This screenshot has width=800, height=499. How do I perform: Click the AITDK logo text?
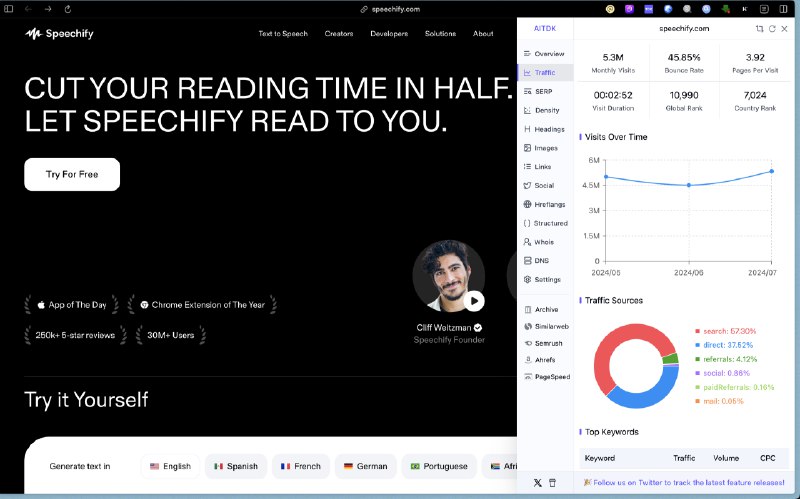tap(545, 29)
